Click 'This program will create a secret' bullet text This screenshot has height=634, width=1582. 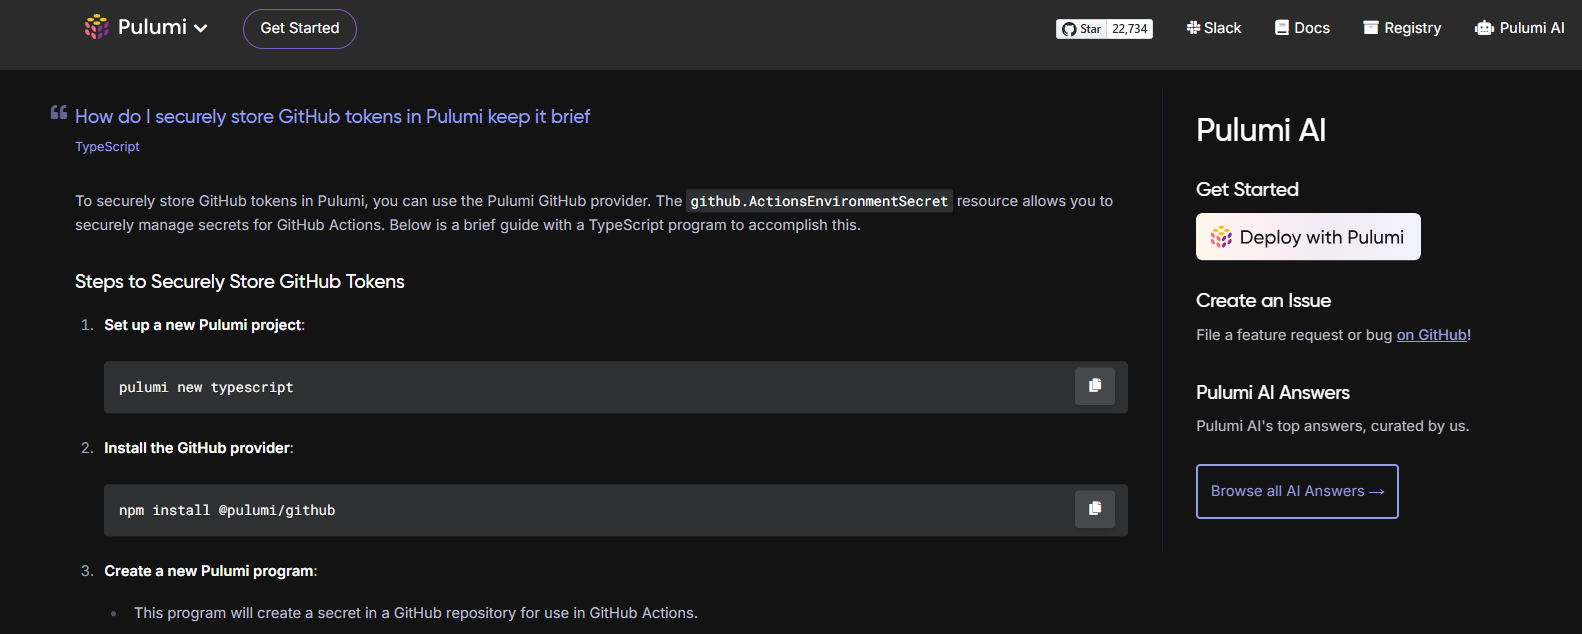pyautogui.click(x=416, y=613)
